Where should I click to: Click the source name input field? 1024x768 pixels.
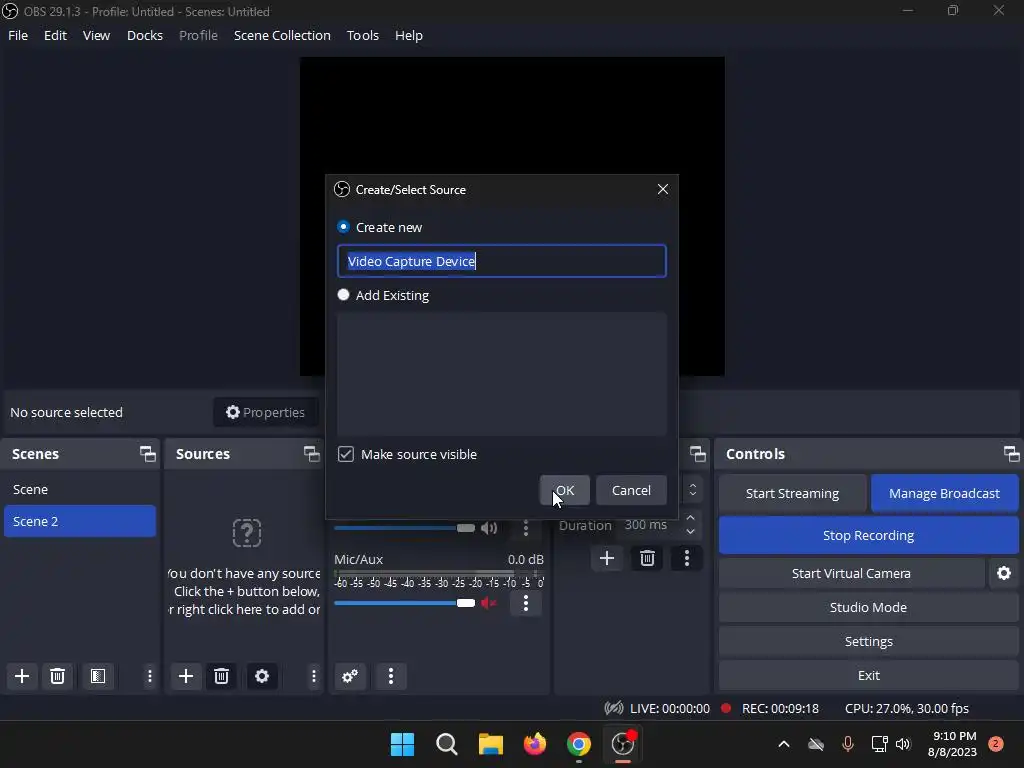click(502, 261)
